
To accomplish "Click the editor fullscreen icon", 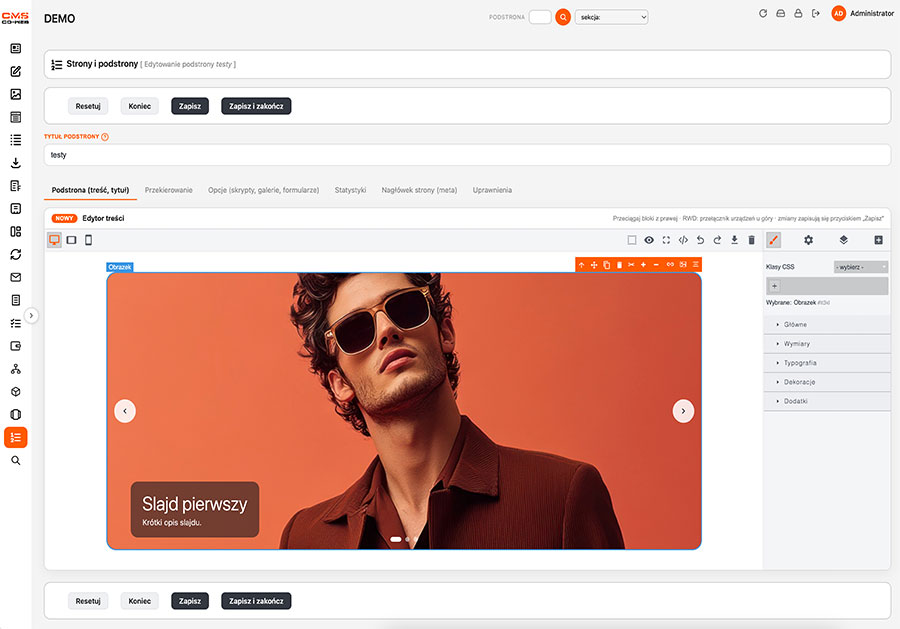I will pos(666,240).
